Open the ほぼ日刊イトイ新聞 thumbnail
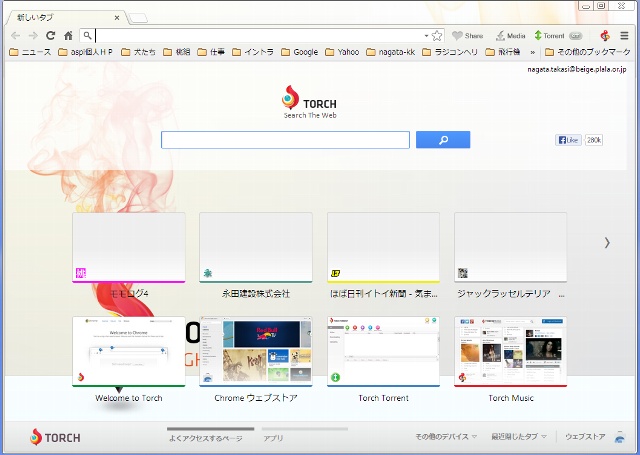This screenshot has width=640, height=455. [x=383, y=248]
